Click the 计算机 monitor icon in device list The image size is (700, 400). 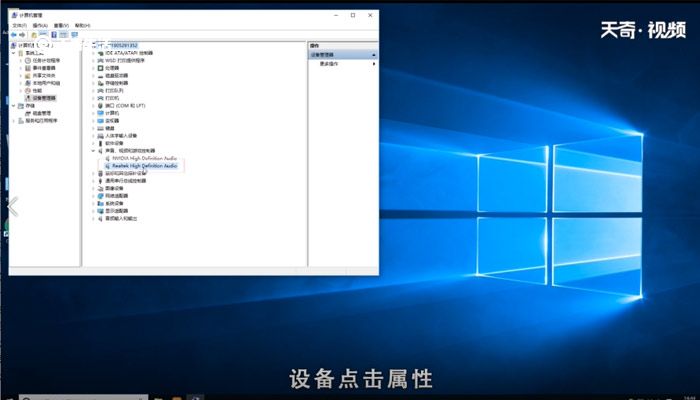pos(100,113)
